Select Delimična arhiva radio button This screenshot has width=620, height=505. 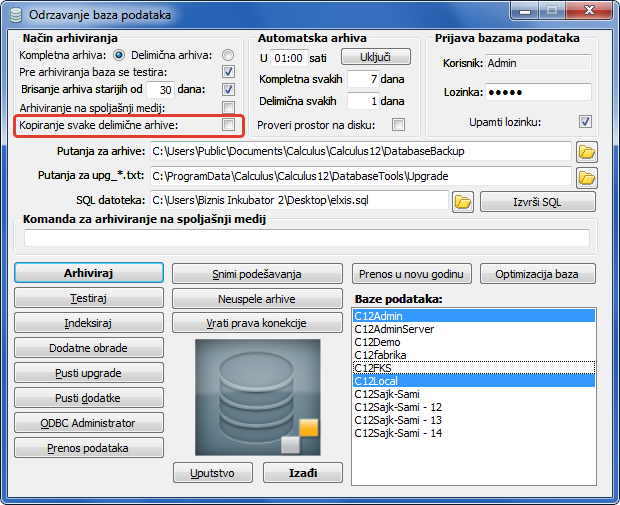[228, 55]
